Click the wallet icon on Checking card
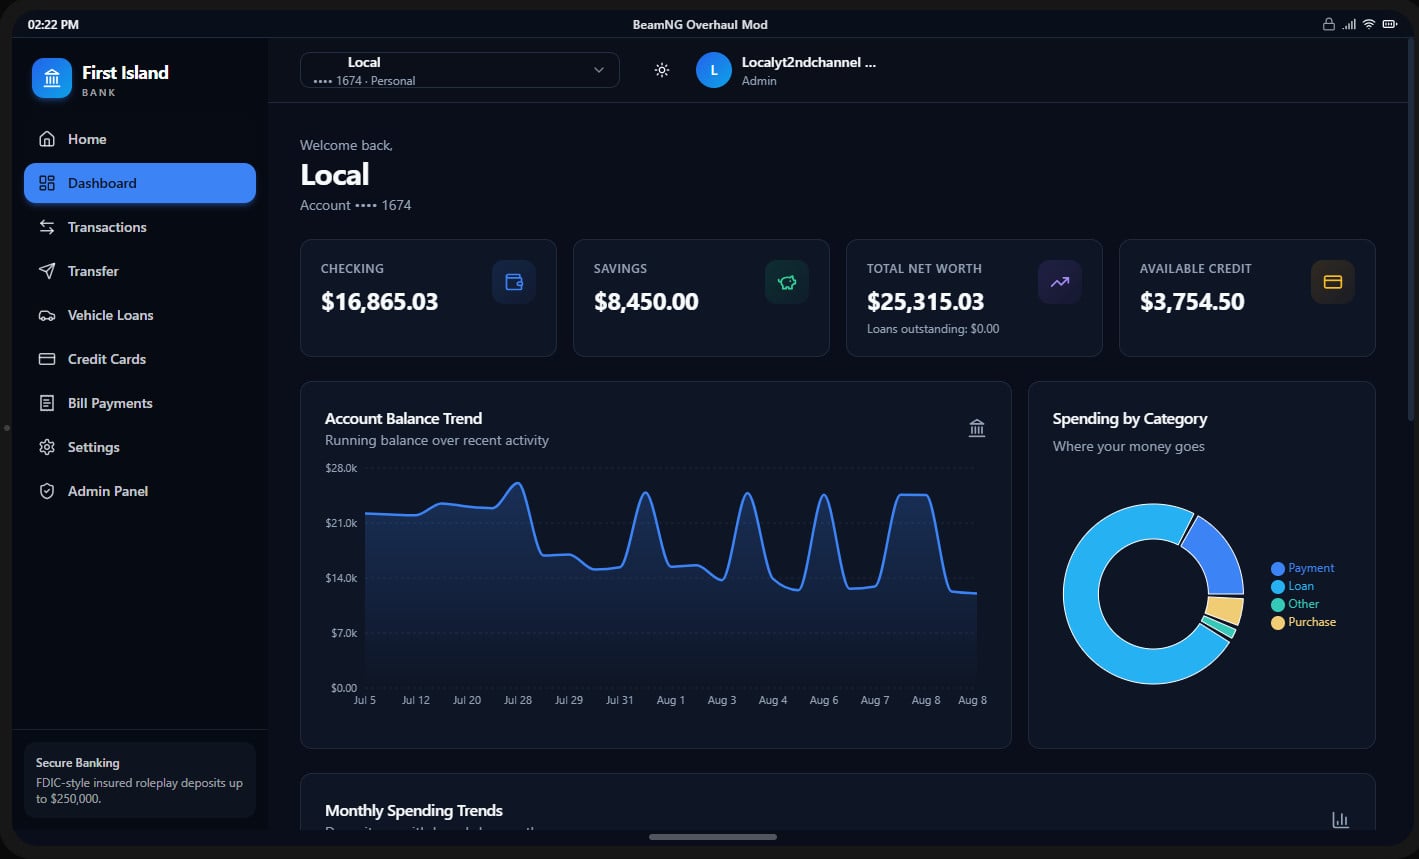The width and height of the screenshot is (1419, 859). pos(514,282)
